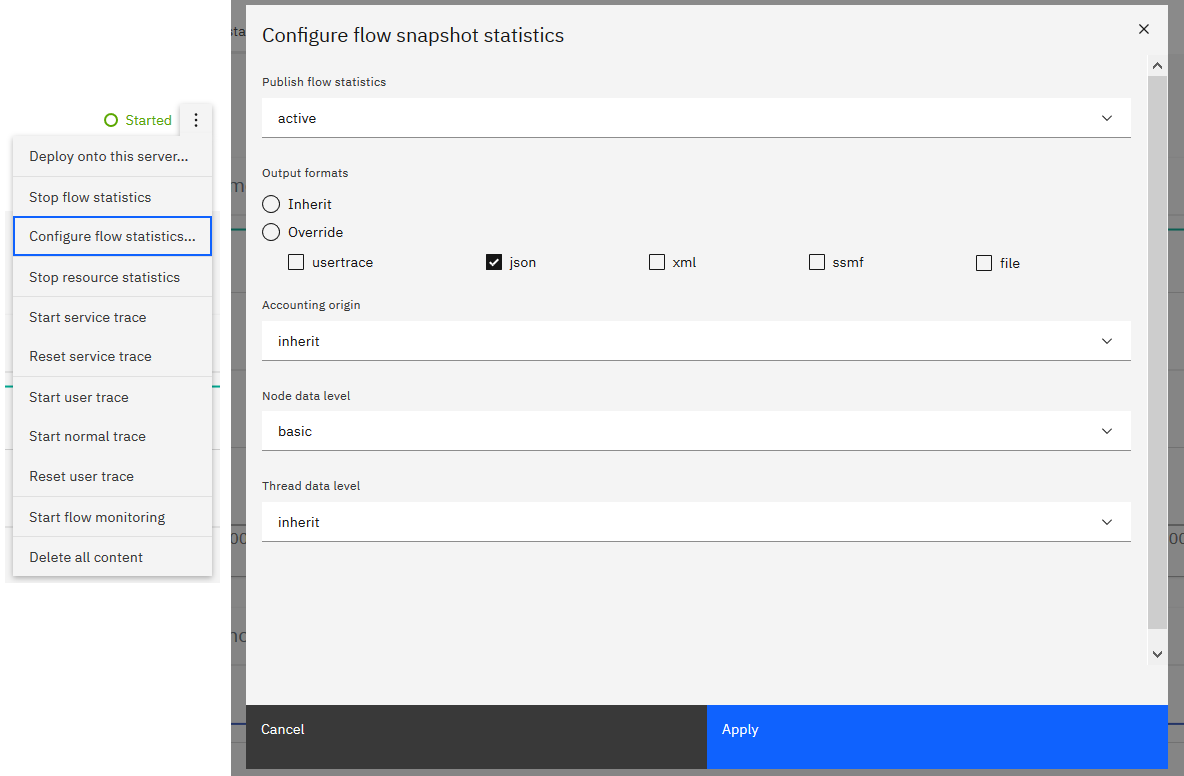
Task: Select the Inherit output formats radio button
Action: pos(271,204)
